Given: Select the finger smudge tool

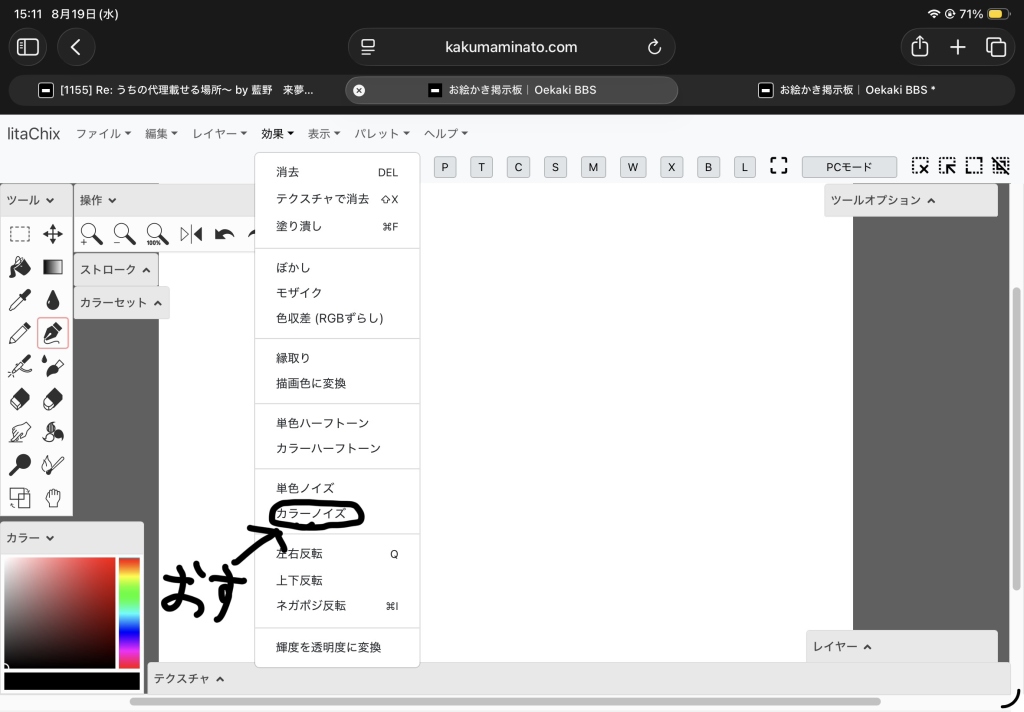Looking at the screenshot, I should tap(20, 432).
